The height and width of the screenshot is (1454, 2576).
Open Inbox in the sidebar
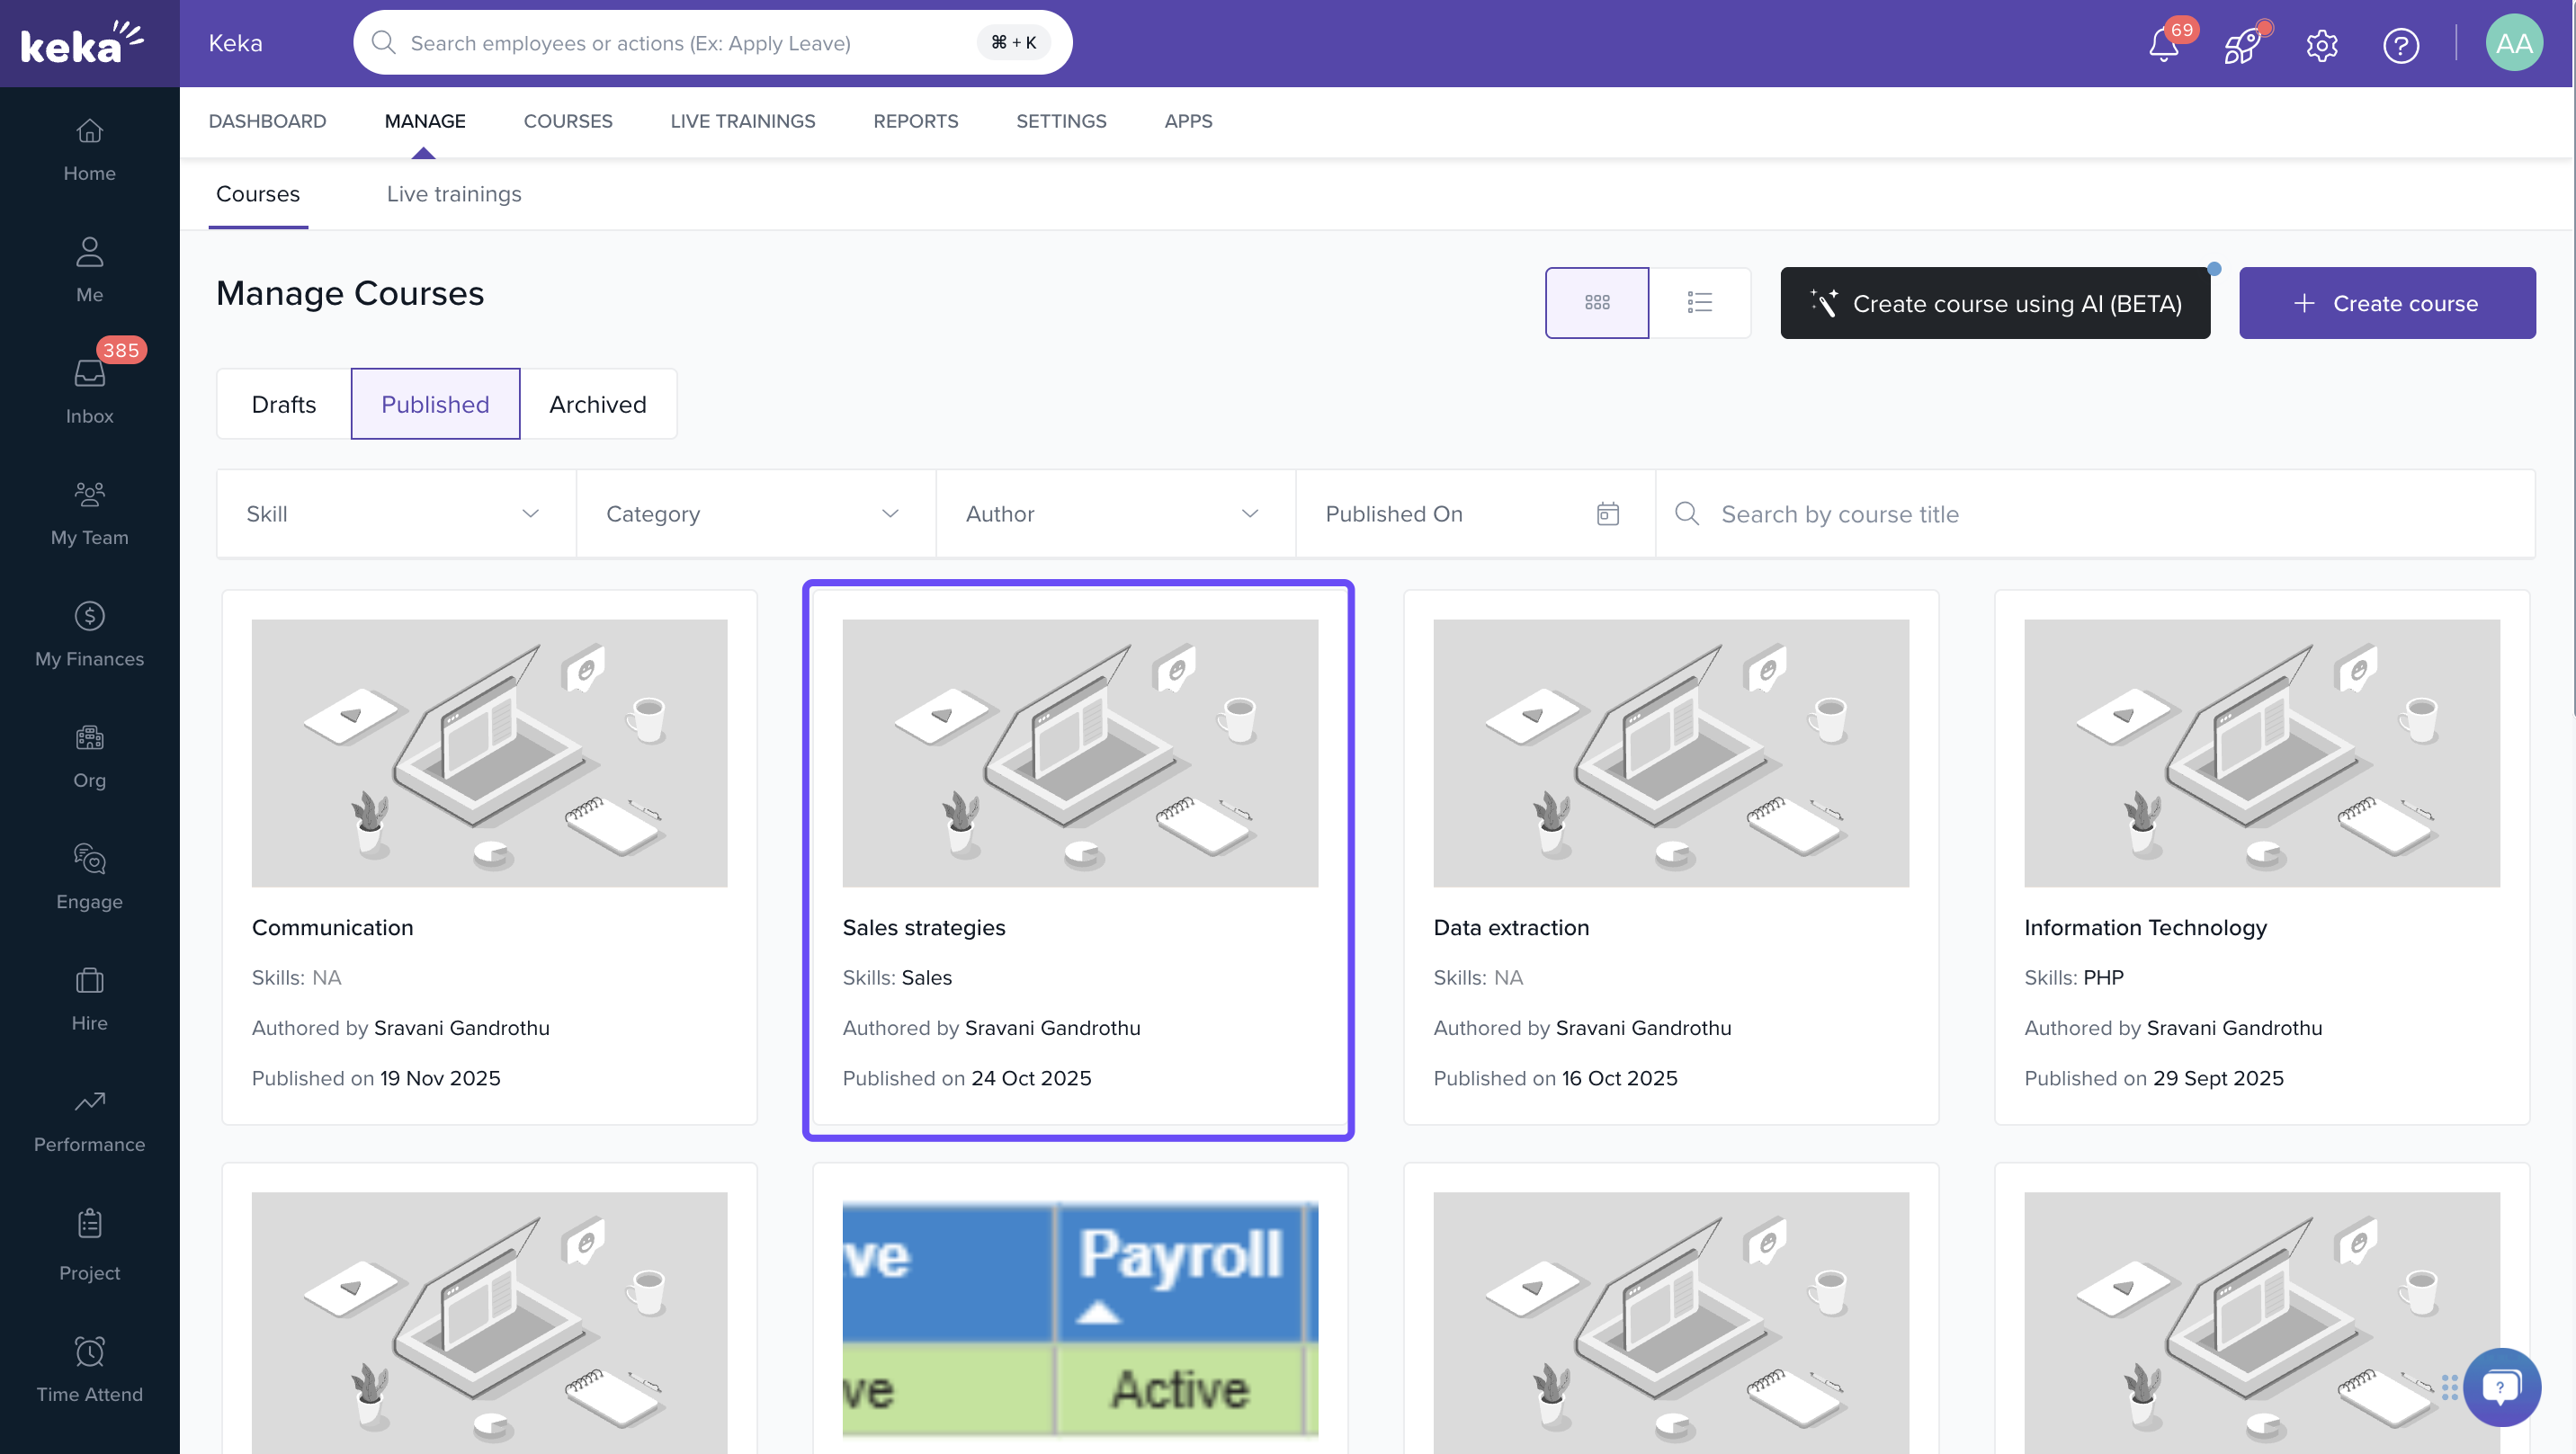(89, 390)
